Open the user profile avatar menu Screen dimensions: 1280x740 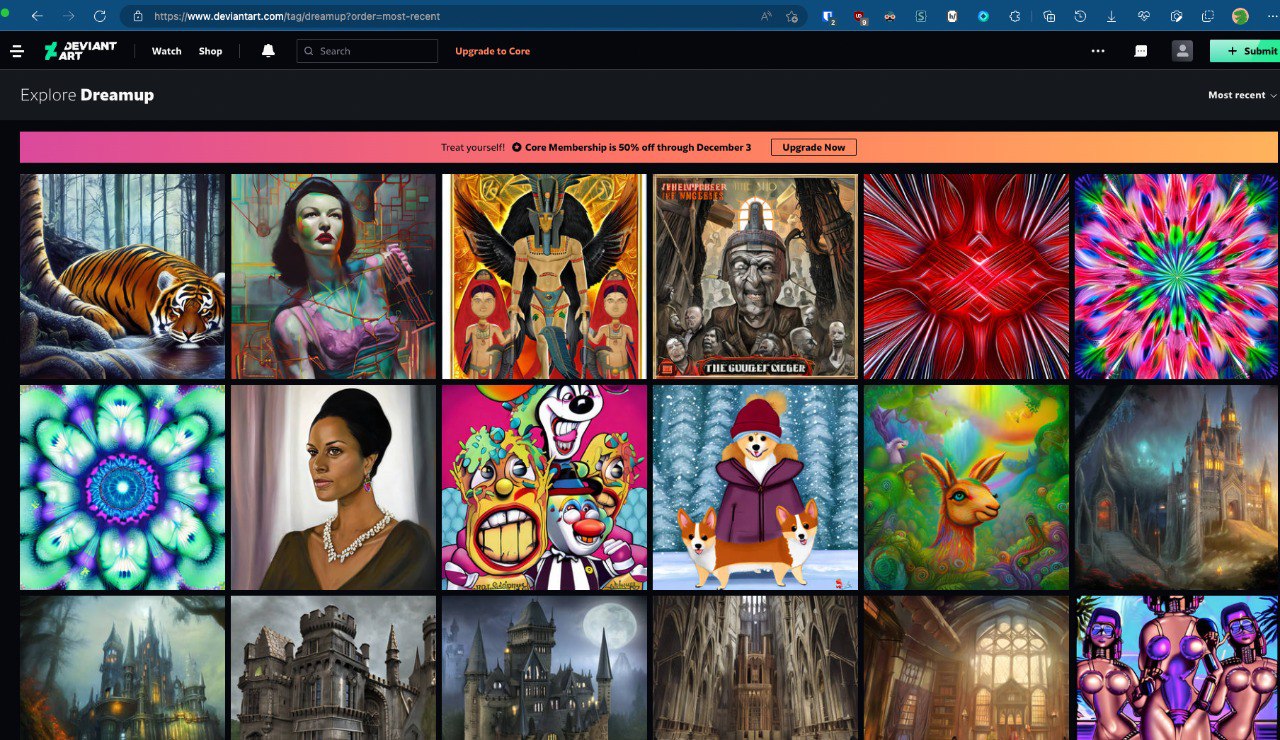click(1182, 51)
